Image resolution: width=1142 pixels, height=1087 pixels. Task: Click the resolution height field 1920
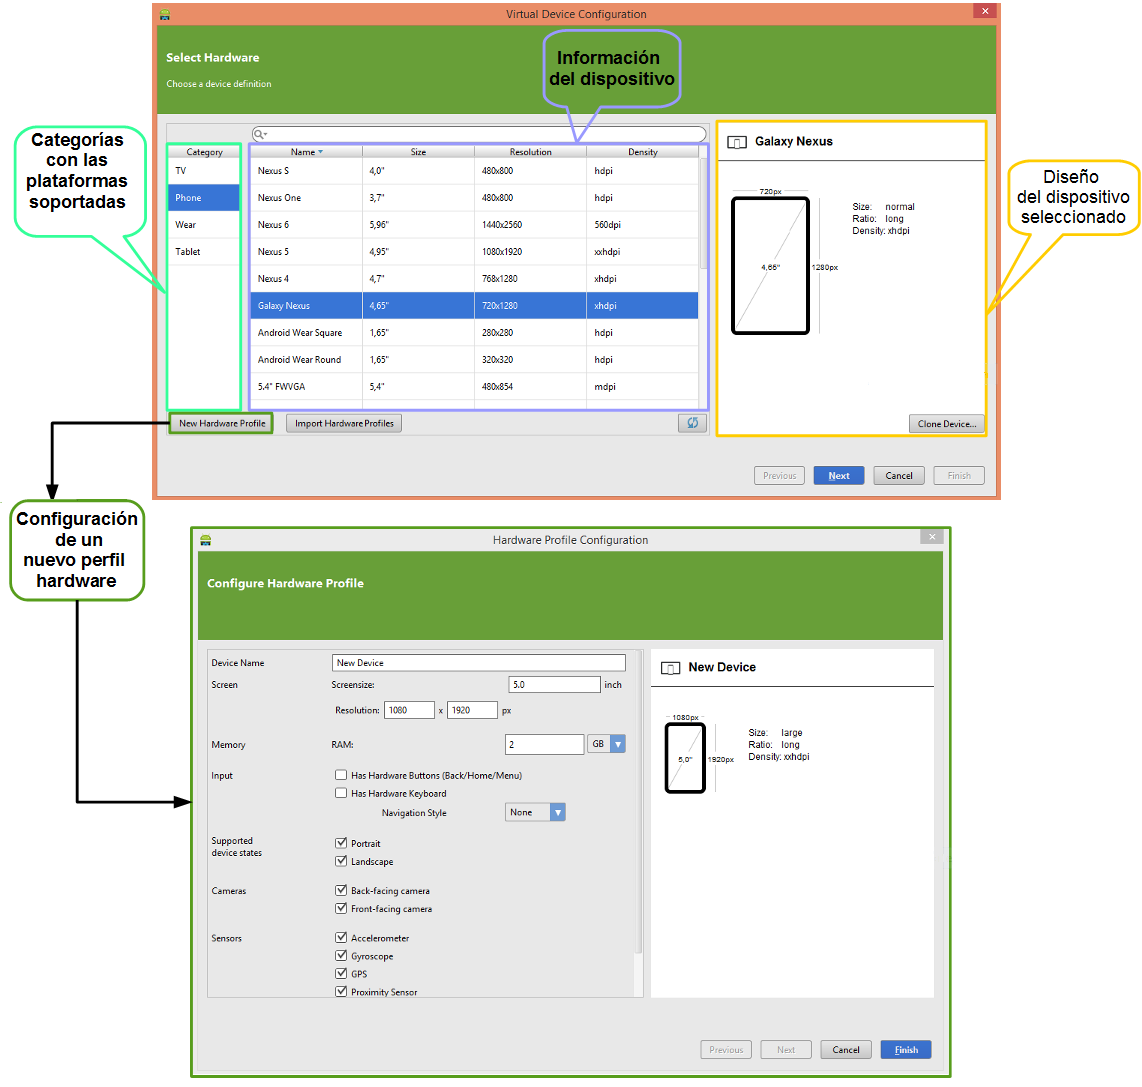coord(473,710)
